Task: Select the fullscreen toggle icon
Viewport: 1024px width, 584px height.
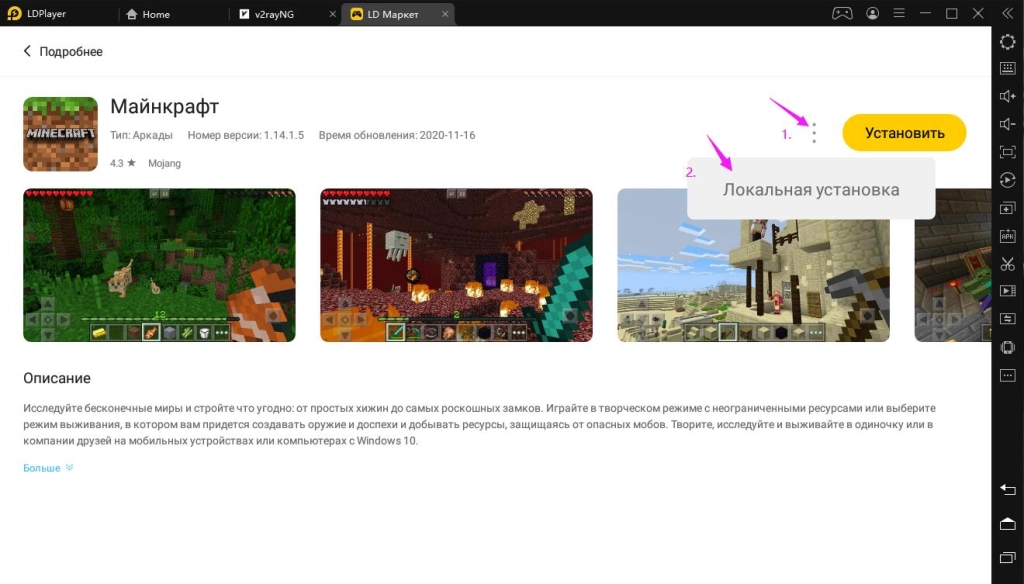Action: (x=1008, y=152)
